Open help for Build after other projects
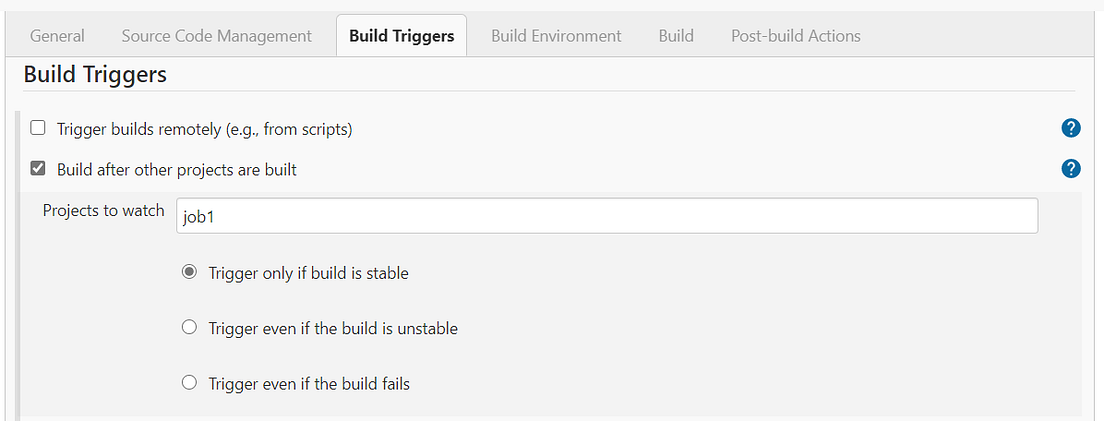Viewport: 1104px width, 421px height. 1070,169
